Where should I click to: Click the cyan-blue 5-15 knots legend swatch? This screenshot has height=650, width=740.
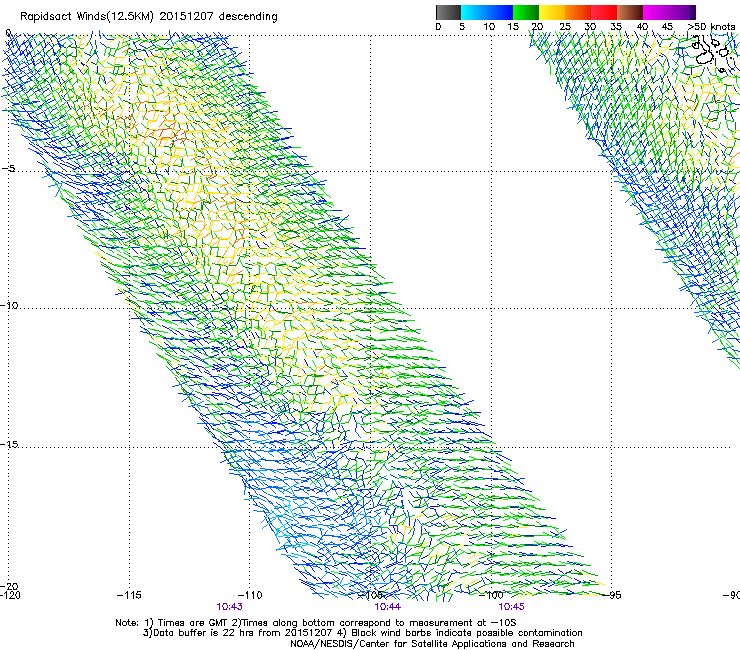pyautogui.click(x=487, y=12)
